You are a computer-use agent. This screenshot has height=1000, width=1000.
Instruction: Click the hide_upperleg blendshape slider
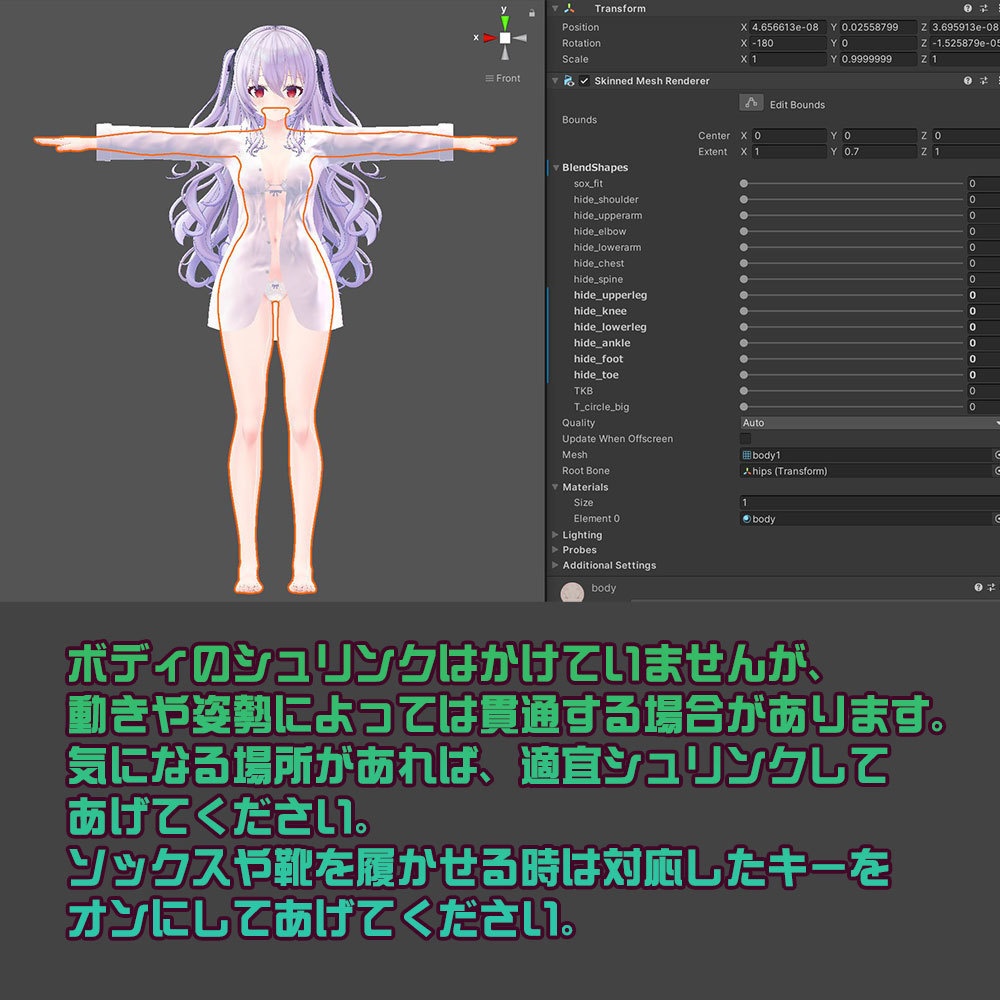pos(851,295)
